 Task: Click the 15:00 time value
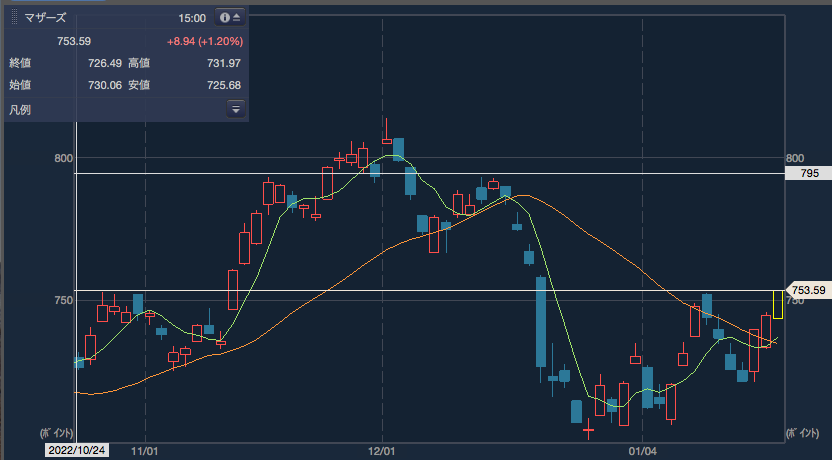[x=192, y=19]
